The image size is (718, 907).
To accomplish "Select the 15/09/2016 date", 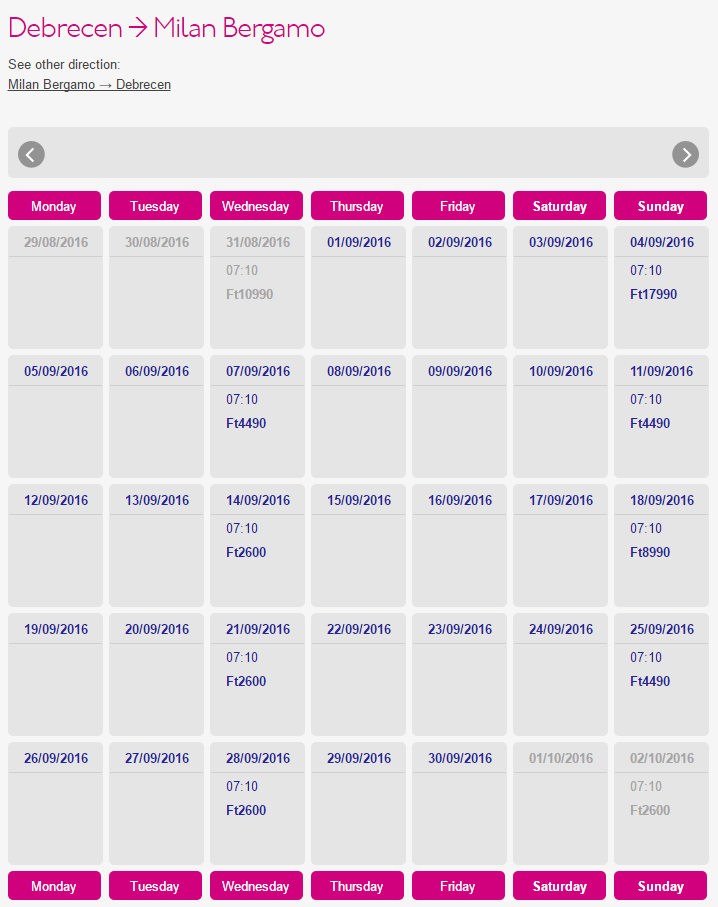I will (359, 500).
